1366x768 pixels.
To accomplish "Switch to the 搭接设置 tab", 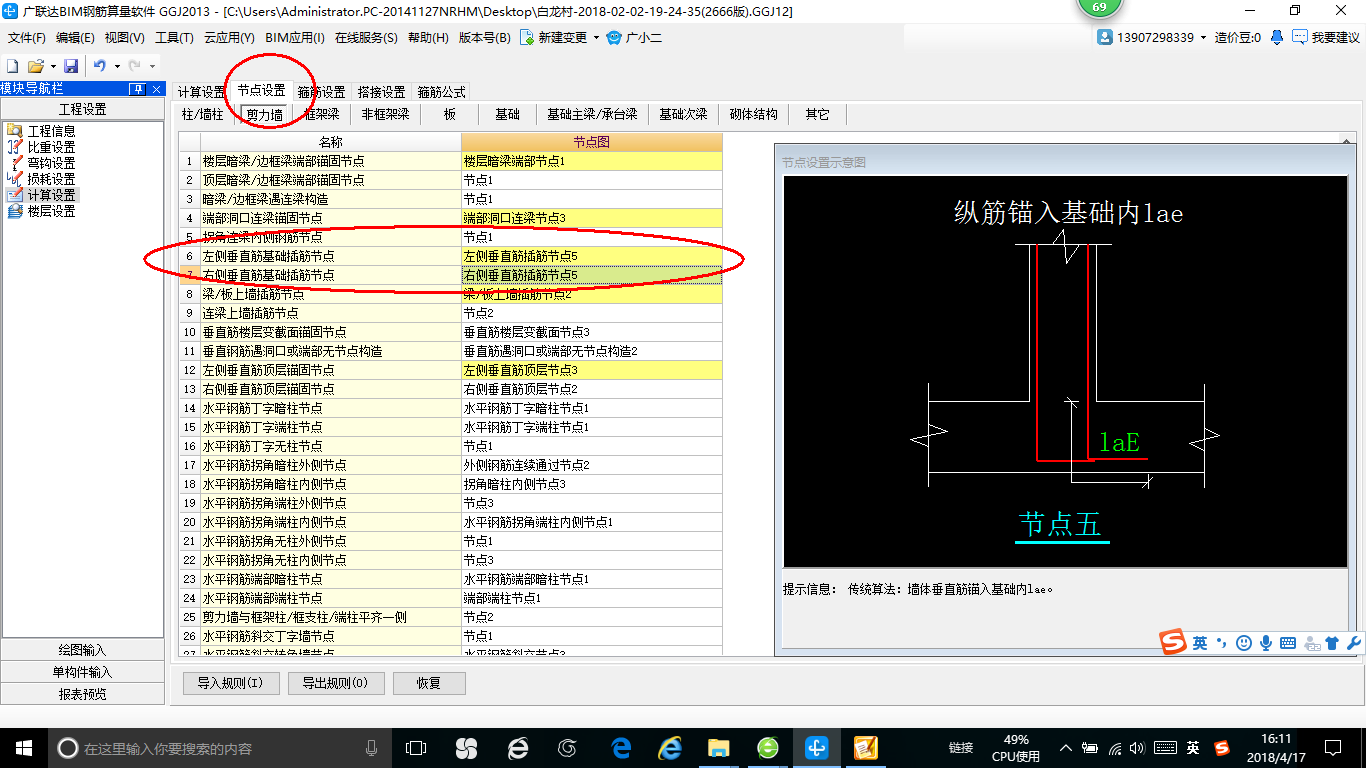I will (382, 92).
